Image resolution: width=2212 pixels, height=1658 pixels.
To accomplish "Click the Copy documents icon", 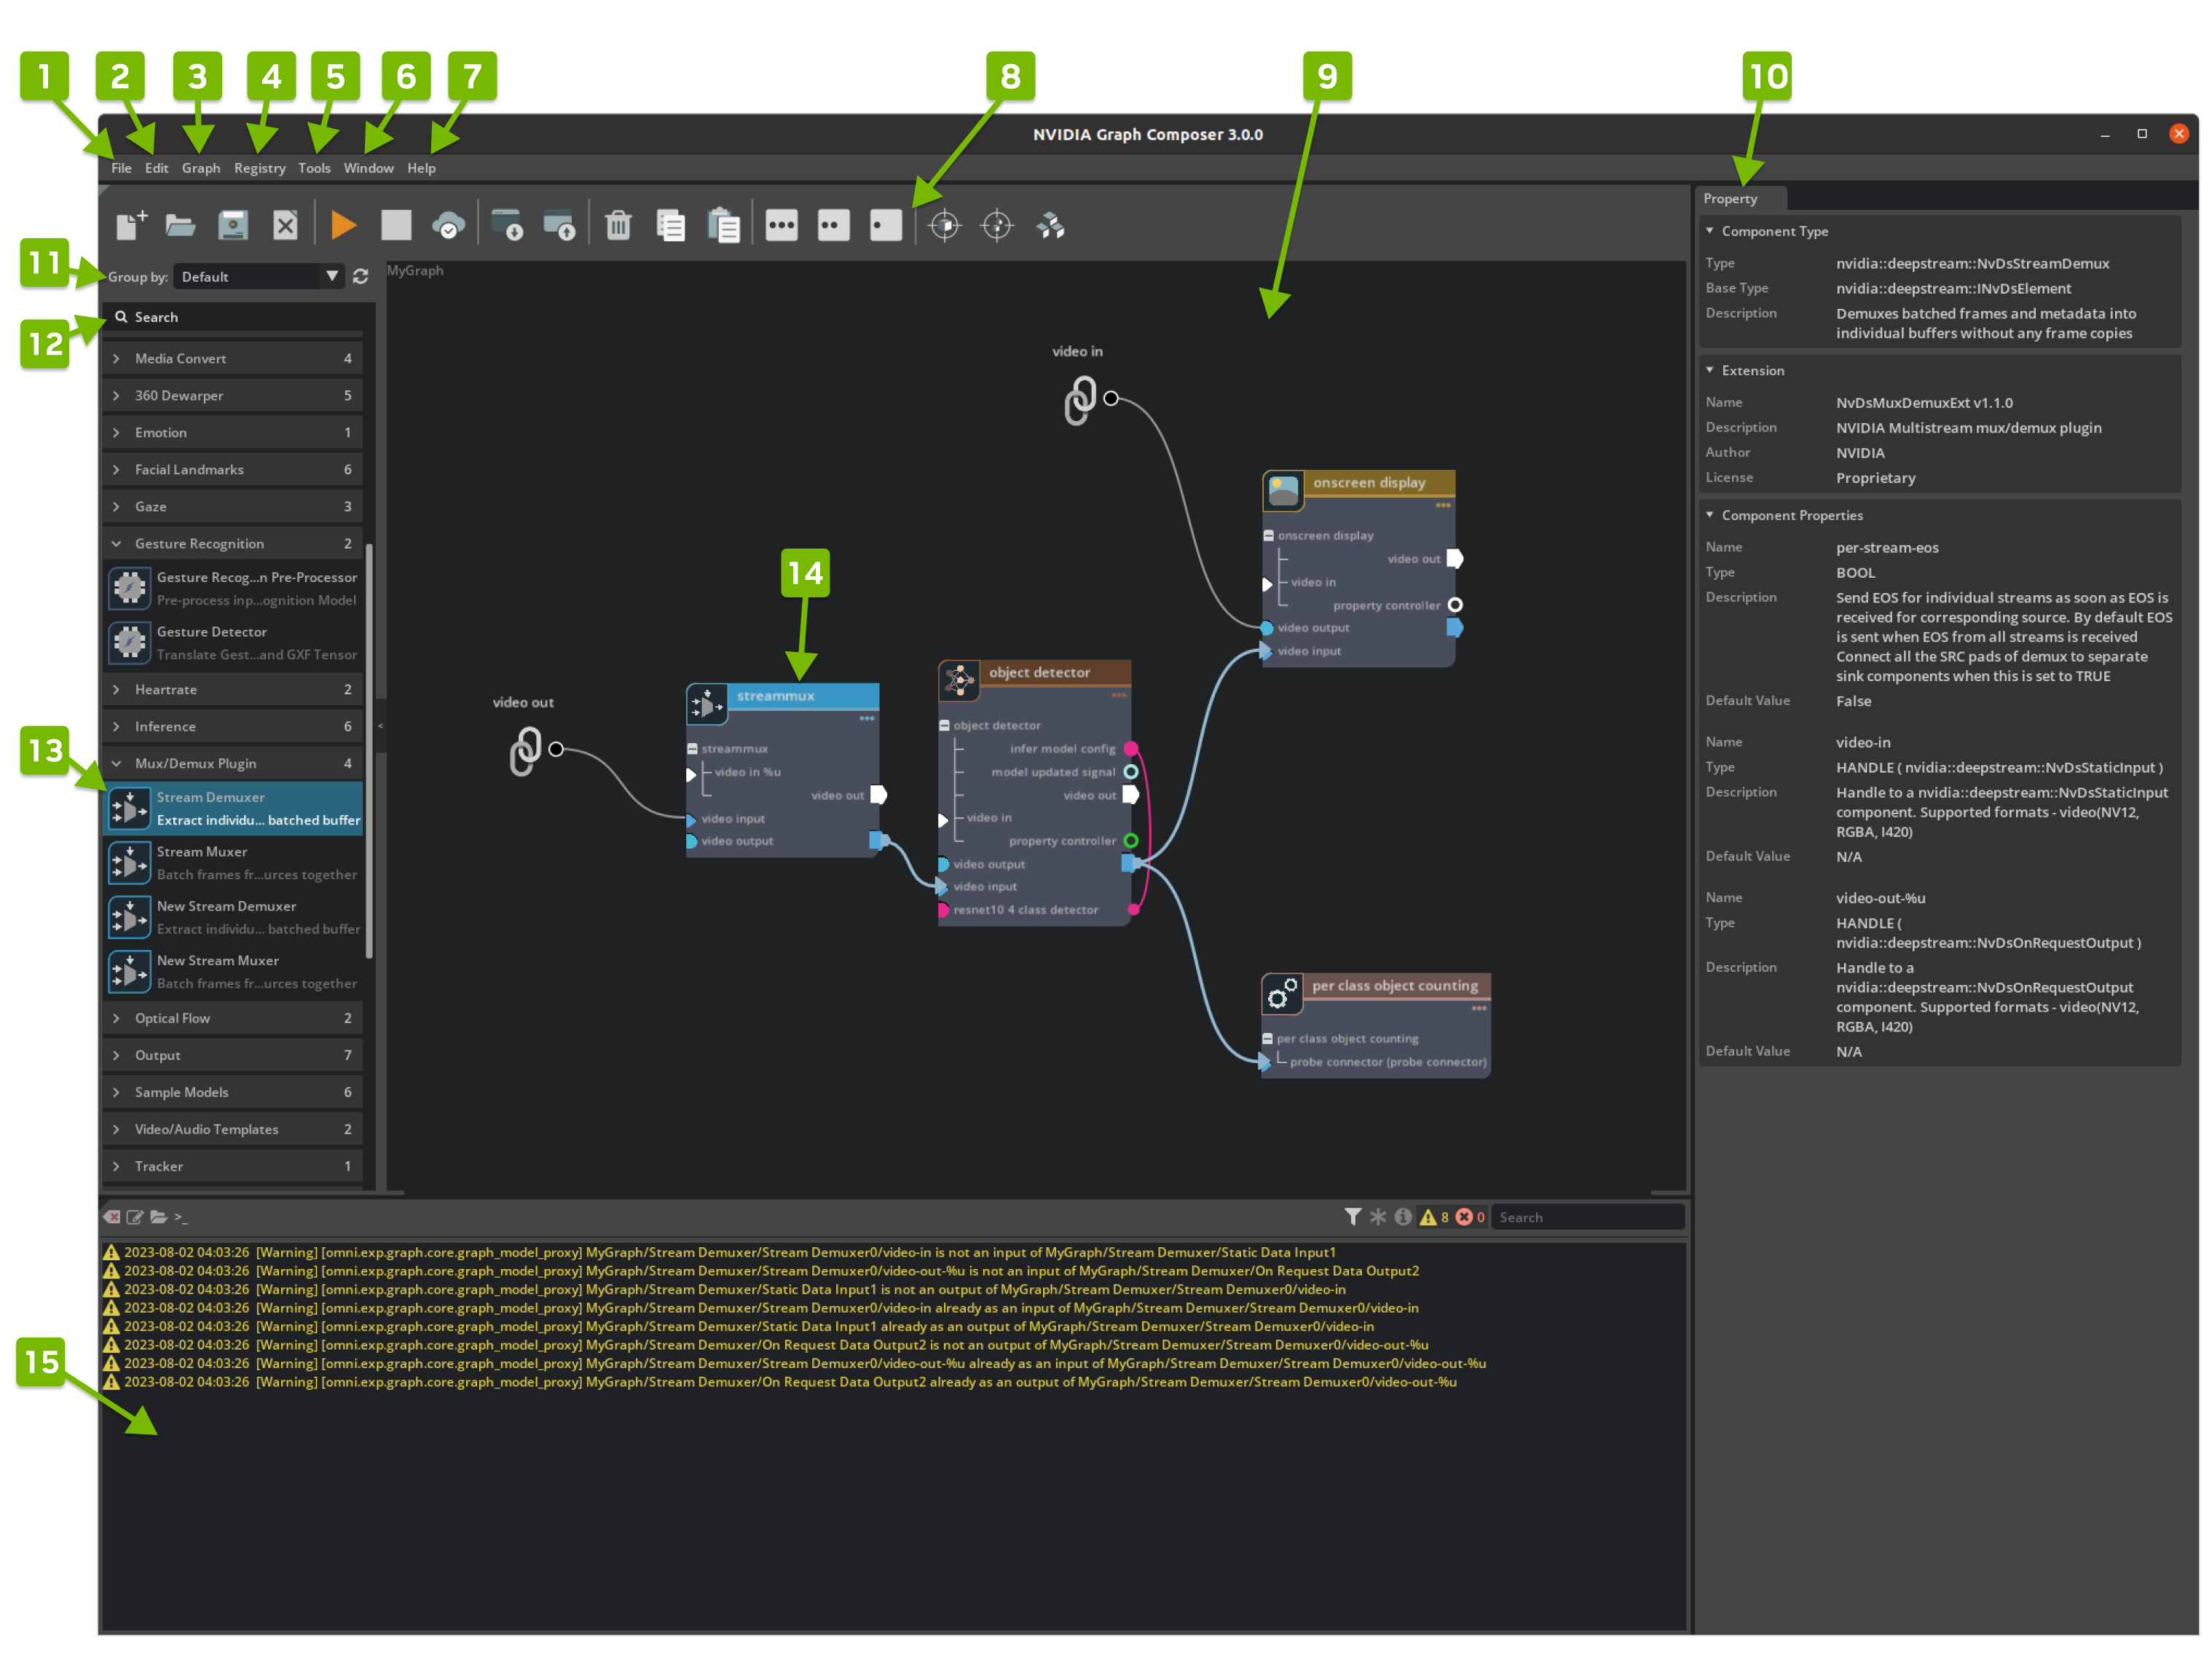I will [670, 225].
